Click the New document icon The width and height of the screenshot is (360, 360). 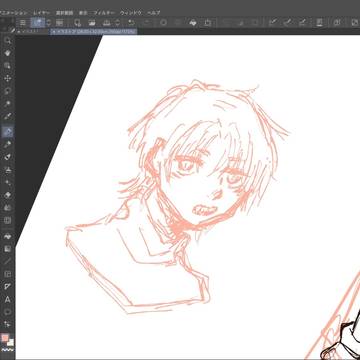tap(78, 23)
